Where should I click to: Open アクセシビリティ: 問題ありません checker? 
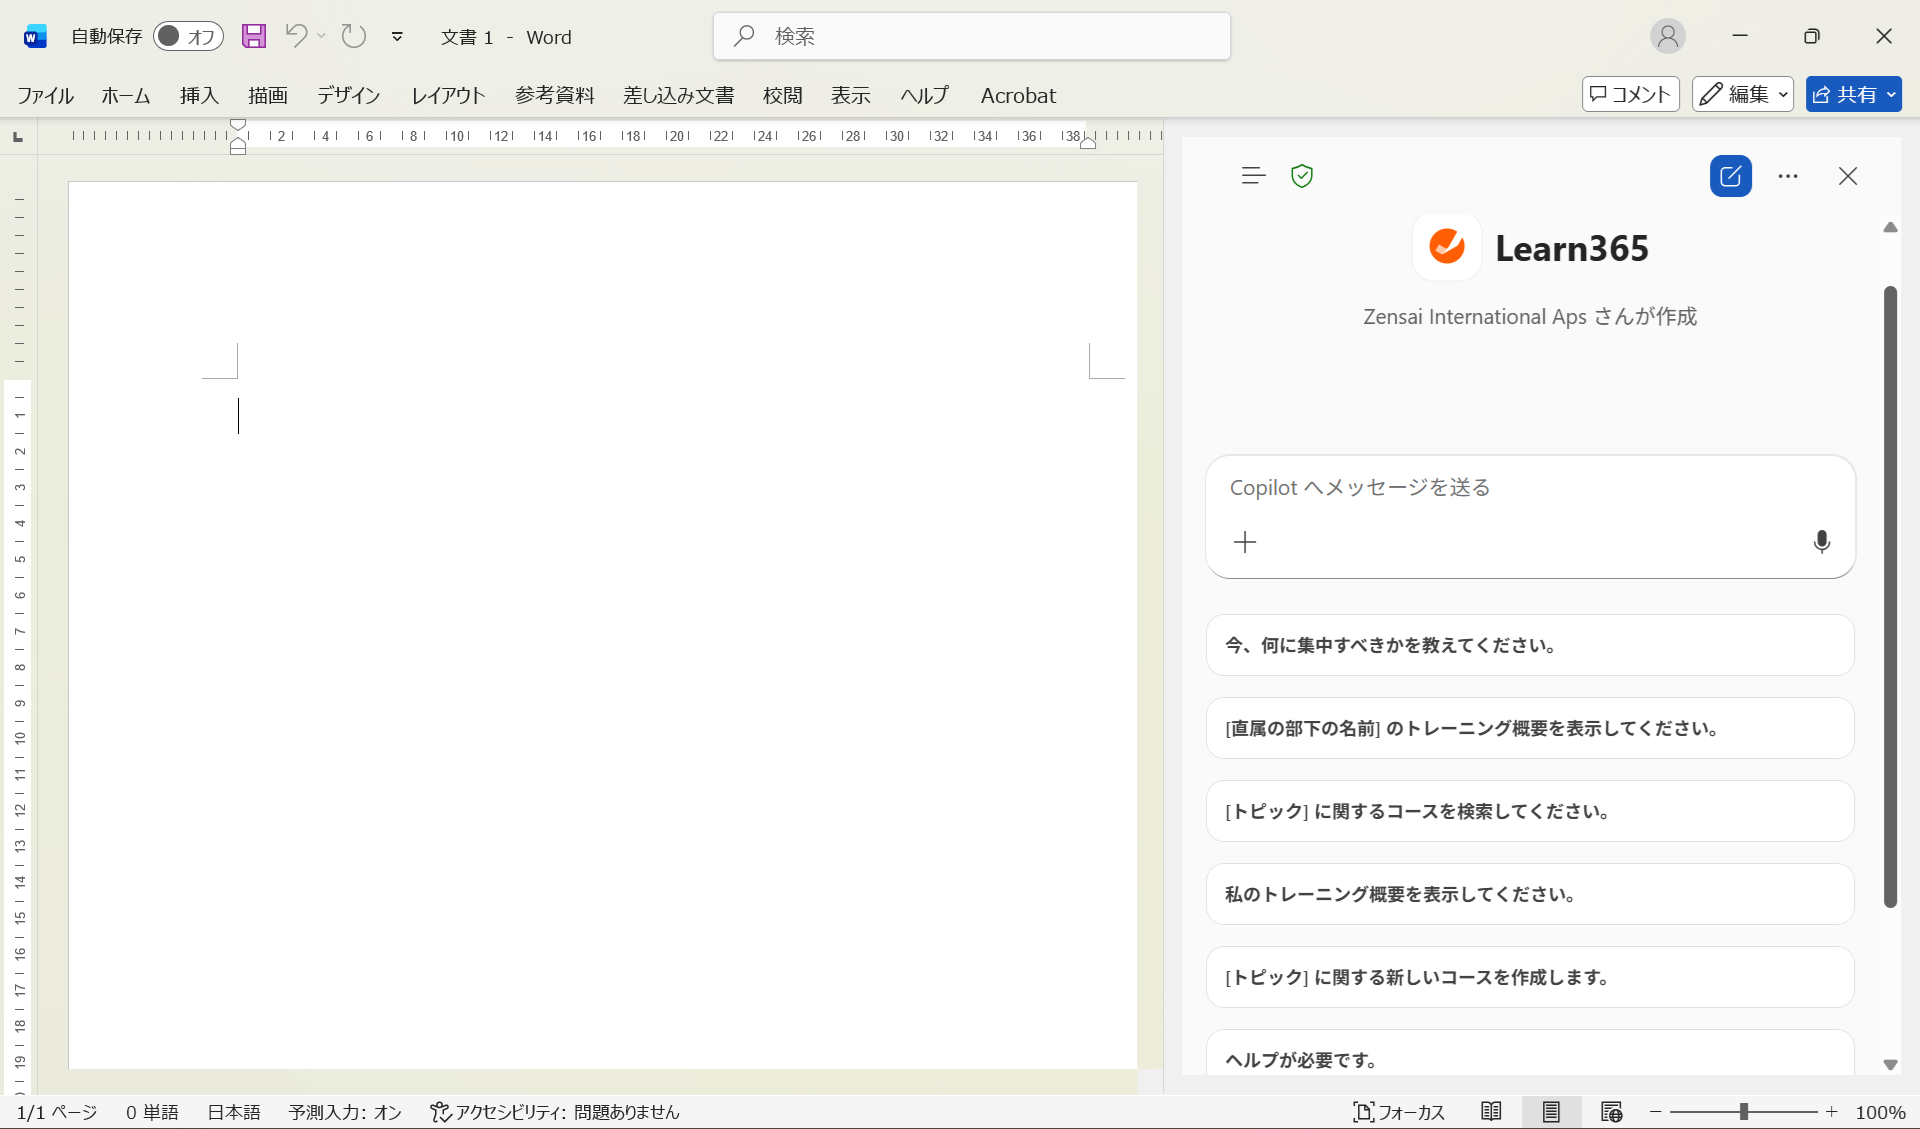point(555,1112)
